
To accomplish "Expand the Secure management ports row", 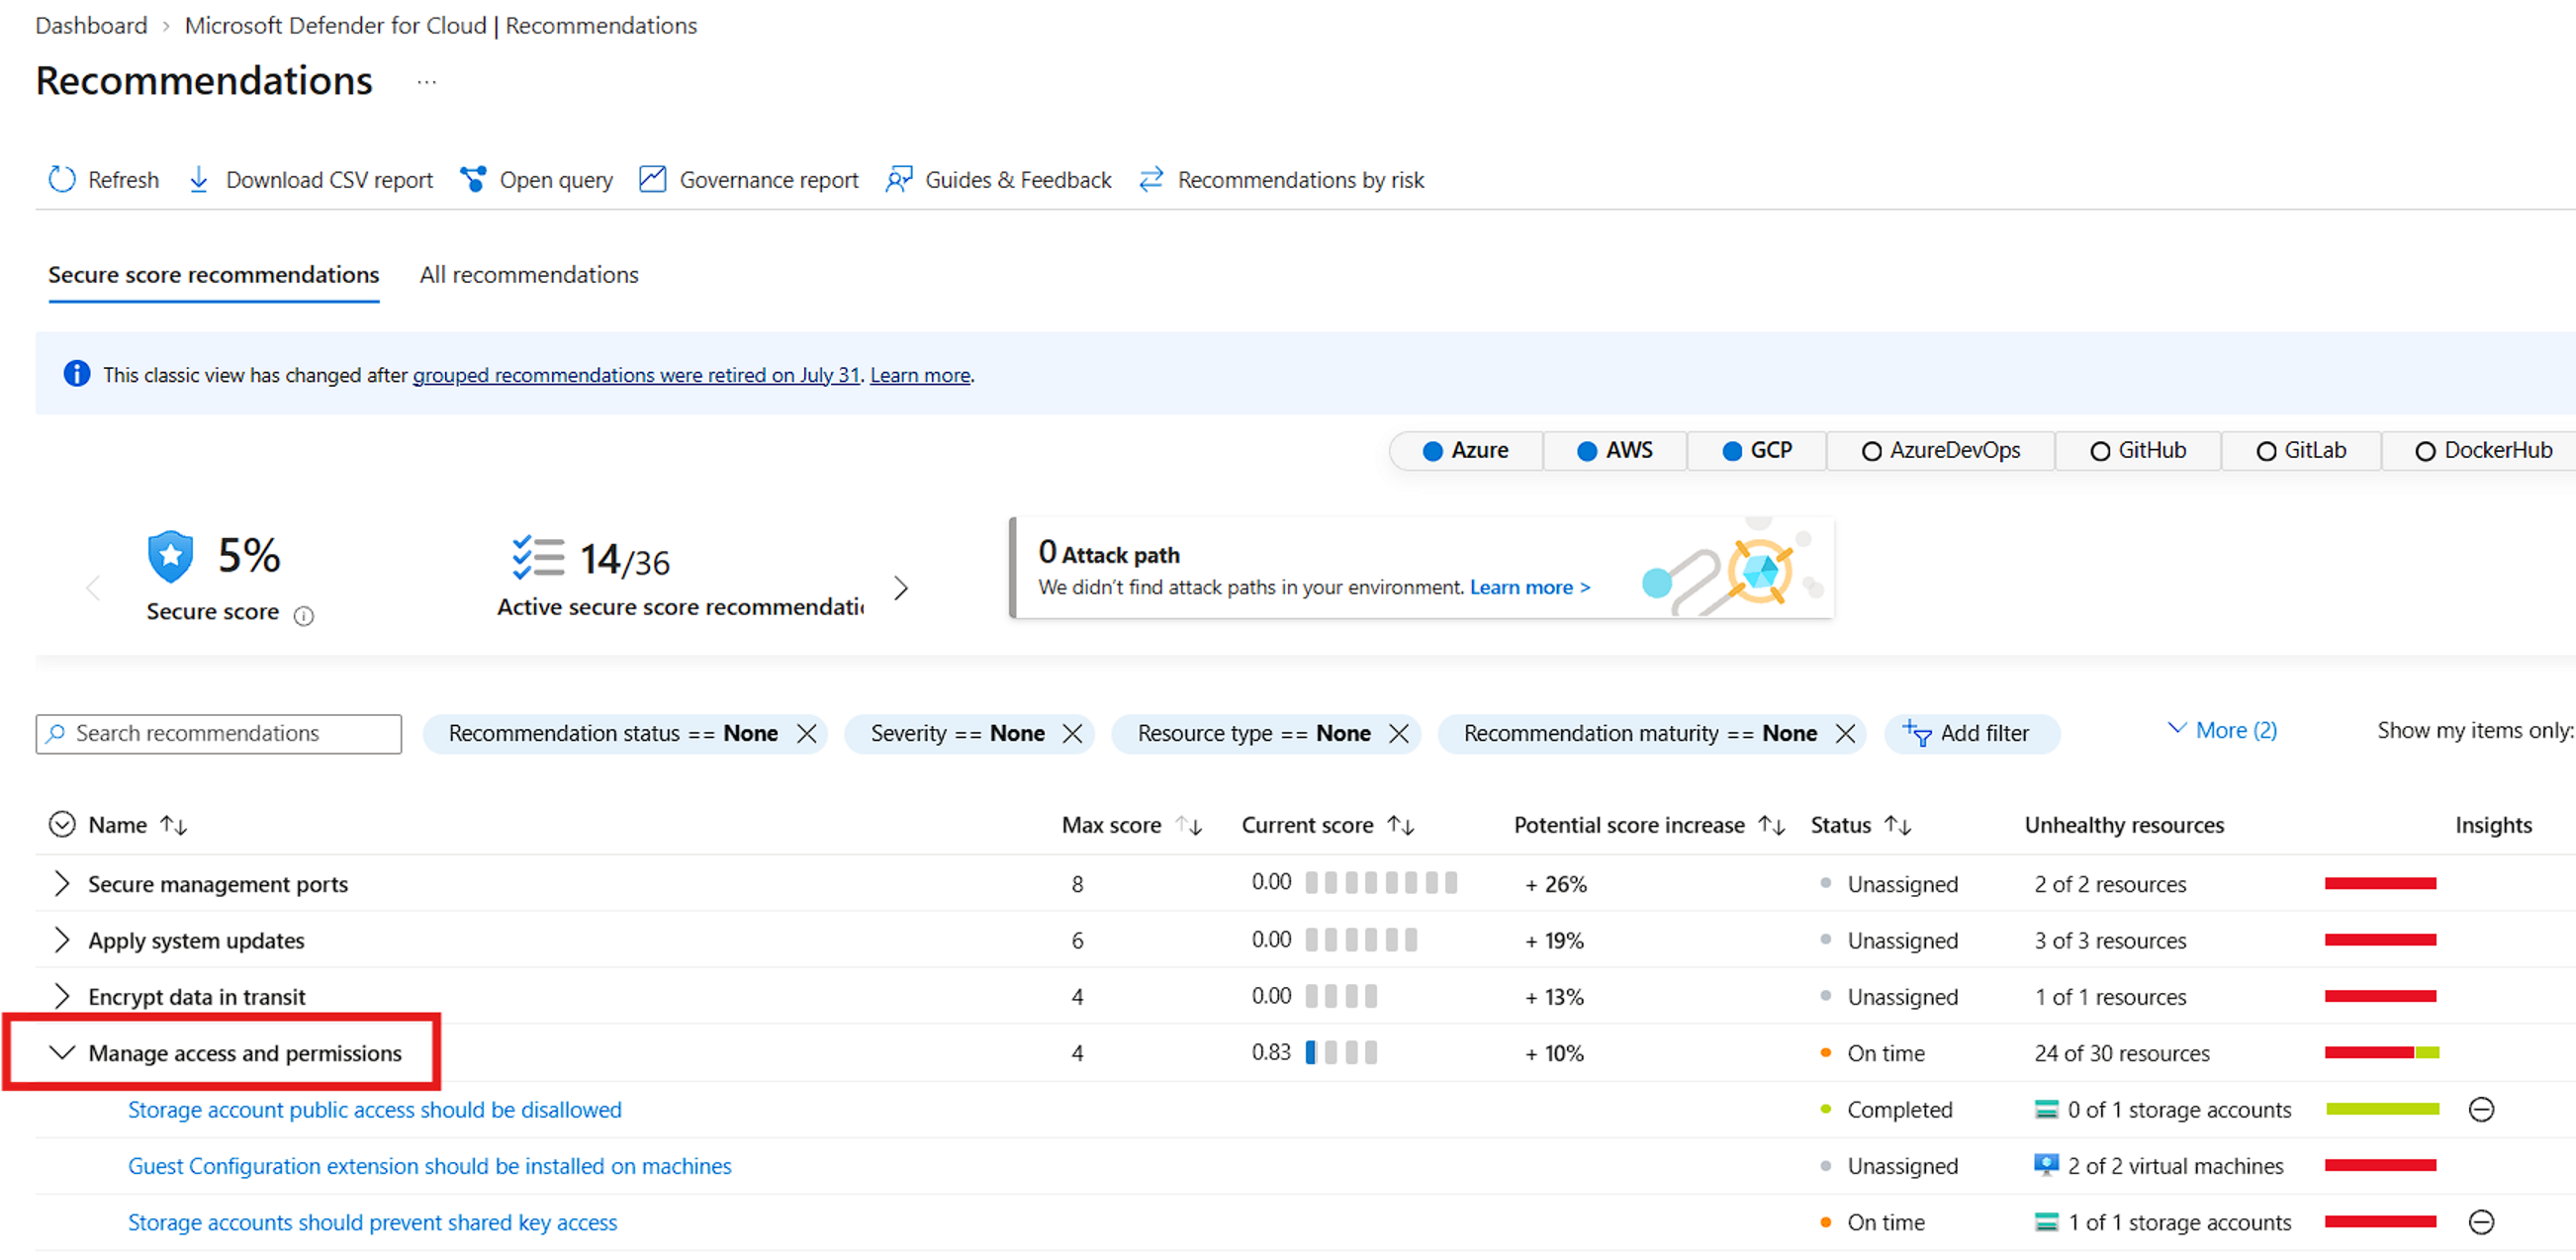I will (62, 883).
